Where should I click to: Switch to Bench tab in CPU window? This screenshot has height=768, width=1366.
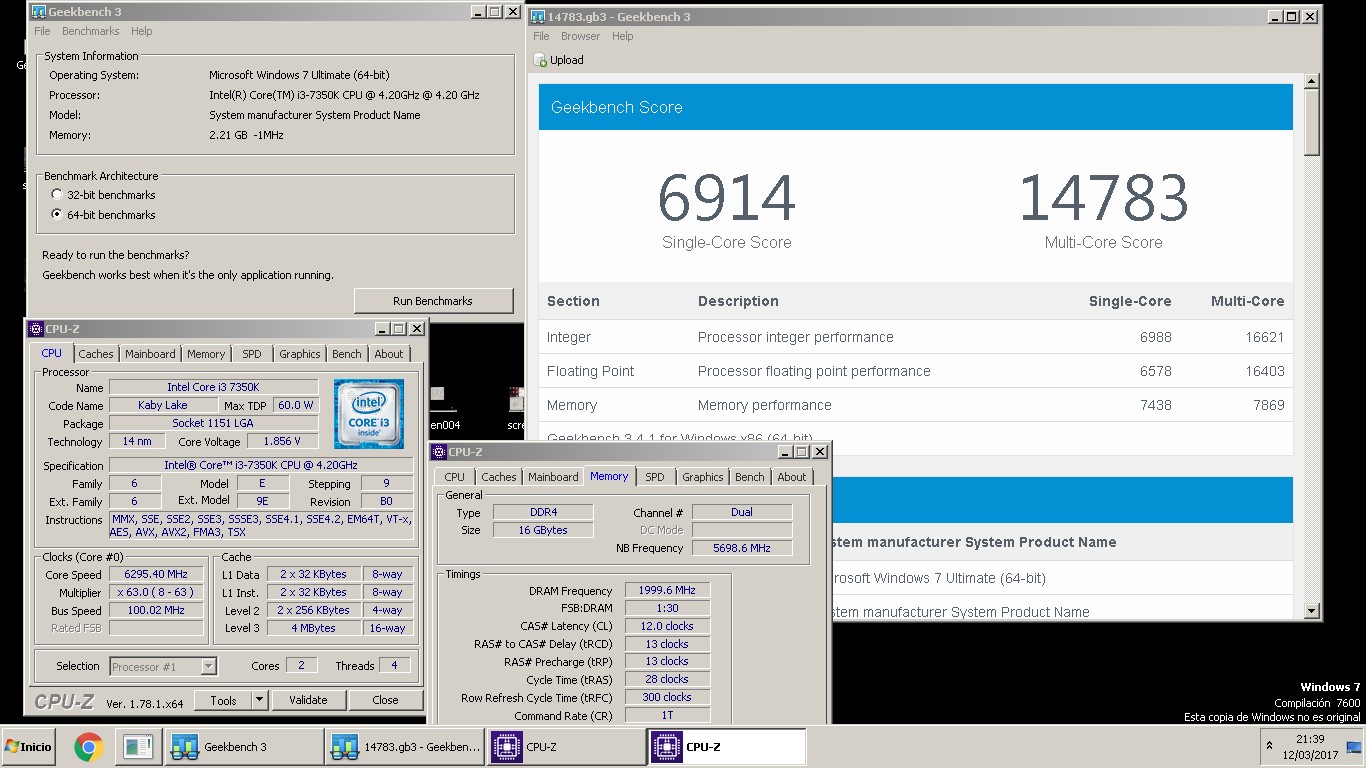point(347,354)
